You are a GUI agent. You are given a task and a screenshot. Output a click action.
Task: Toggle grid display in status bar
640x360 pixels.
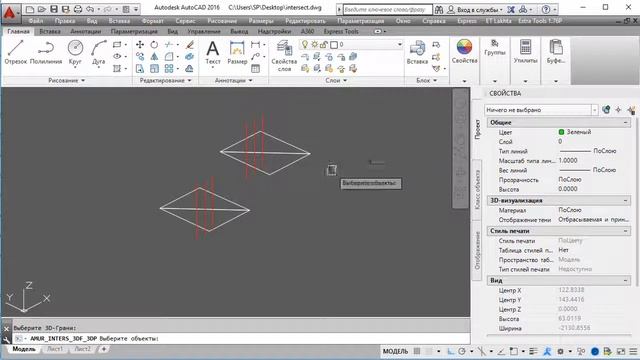click(x=417, y=351)
